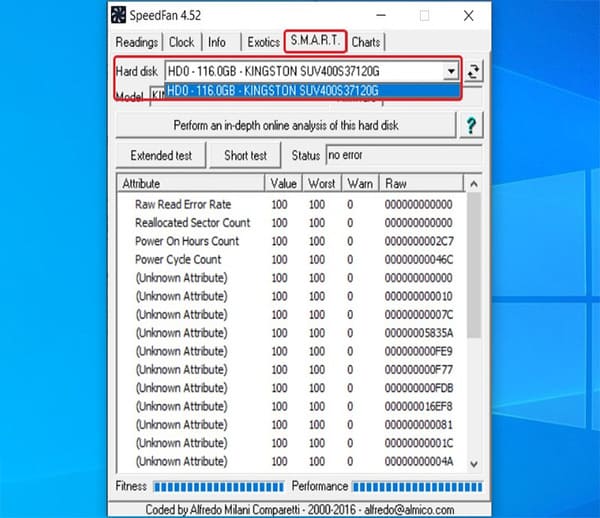Minimize the SpeedFan window
This screenshot has height=518, width=600.
(x=381, y=15)
